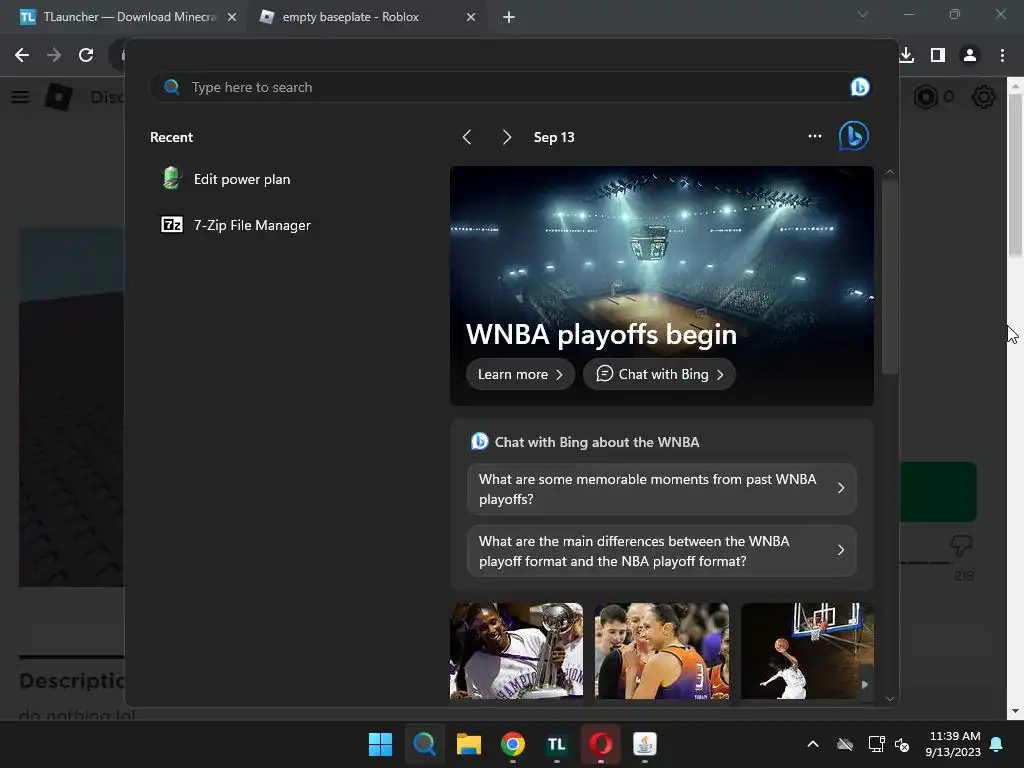Open the WNBA playoffs begin headline
Viewport: 1024px width, 768px height.
(x=601, y=334)
